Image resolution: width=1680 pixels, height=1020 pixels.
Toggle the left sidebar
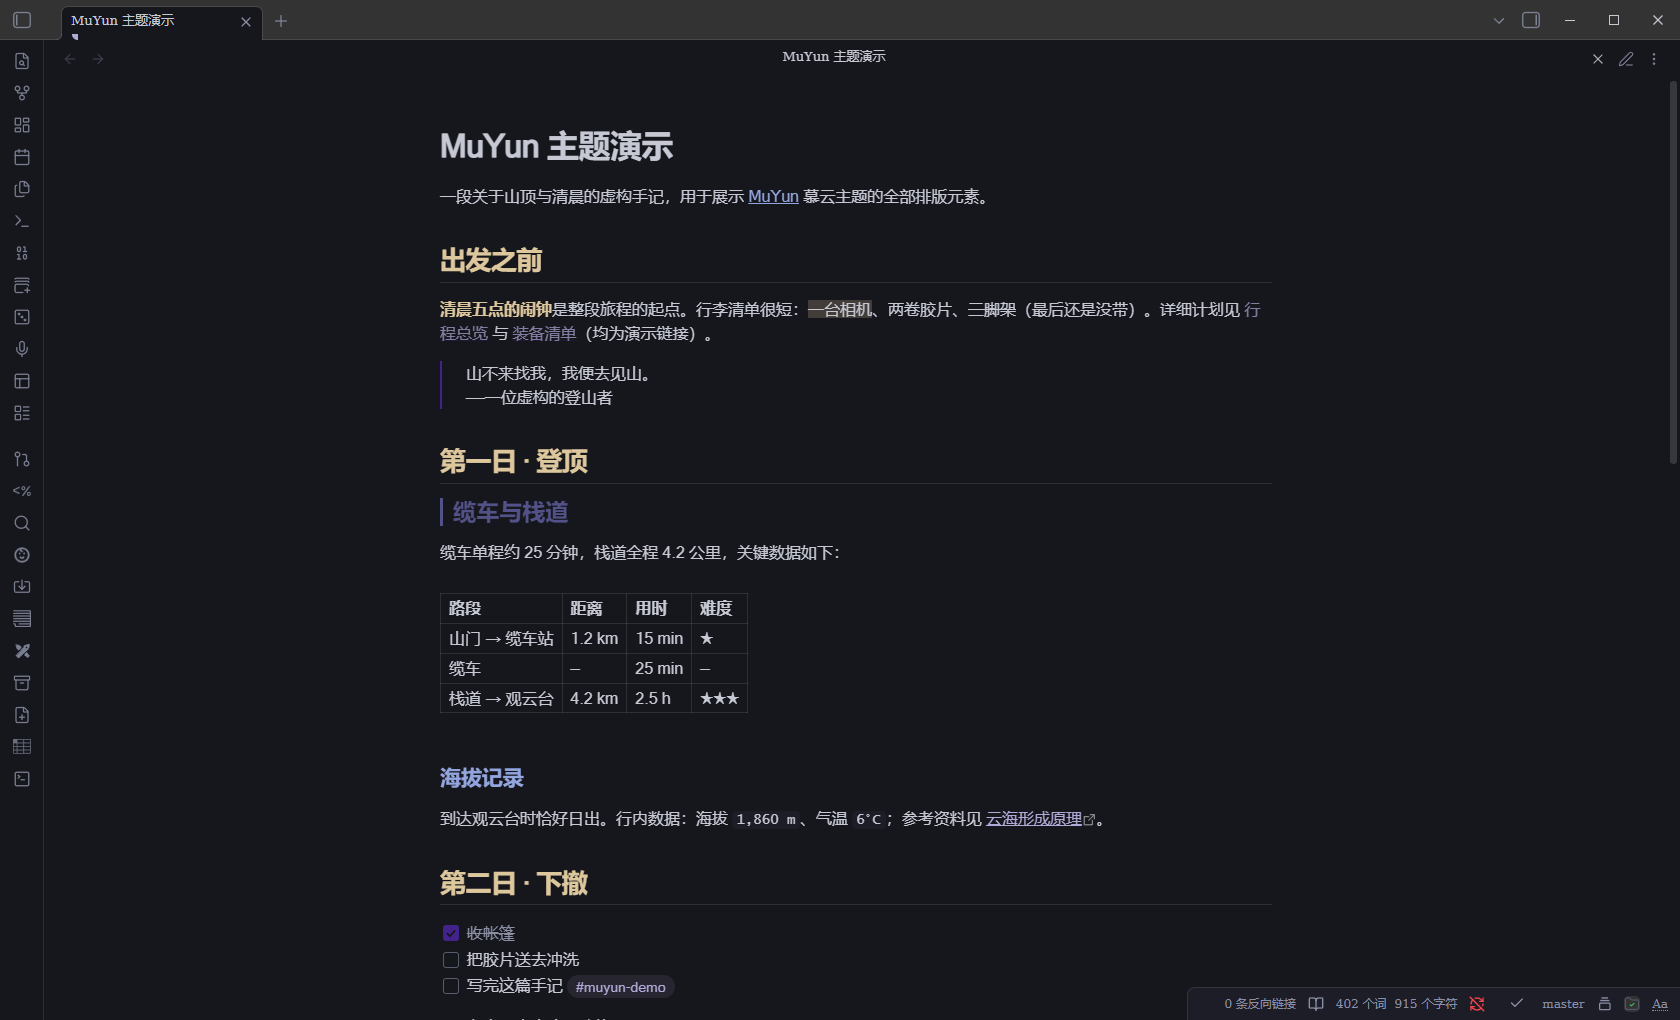point(22,20)
